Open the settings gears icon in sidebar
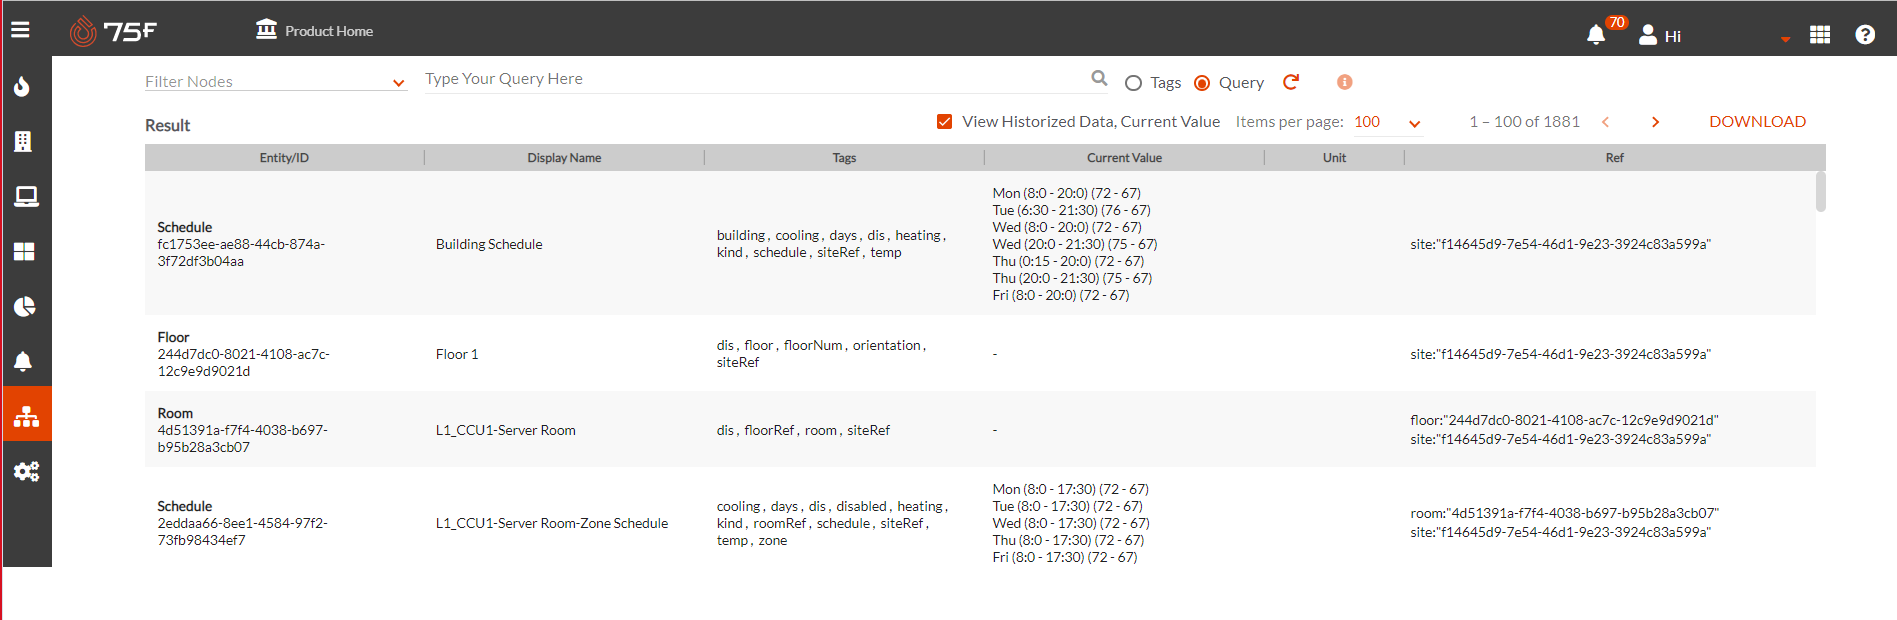This screenshot has height=620, width=1897. (x=26, y=471)
